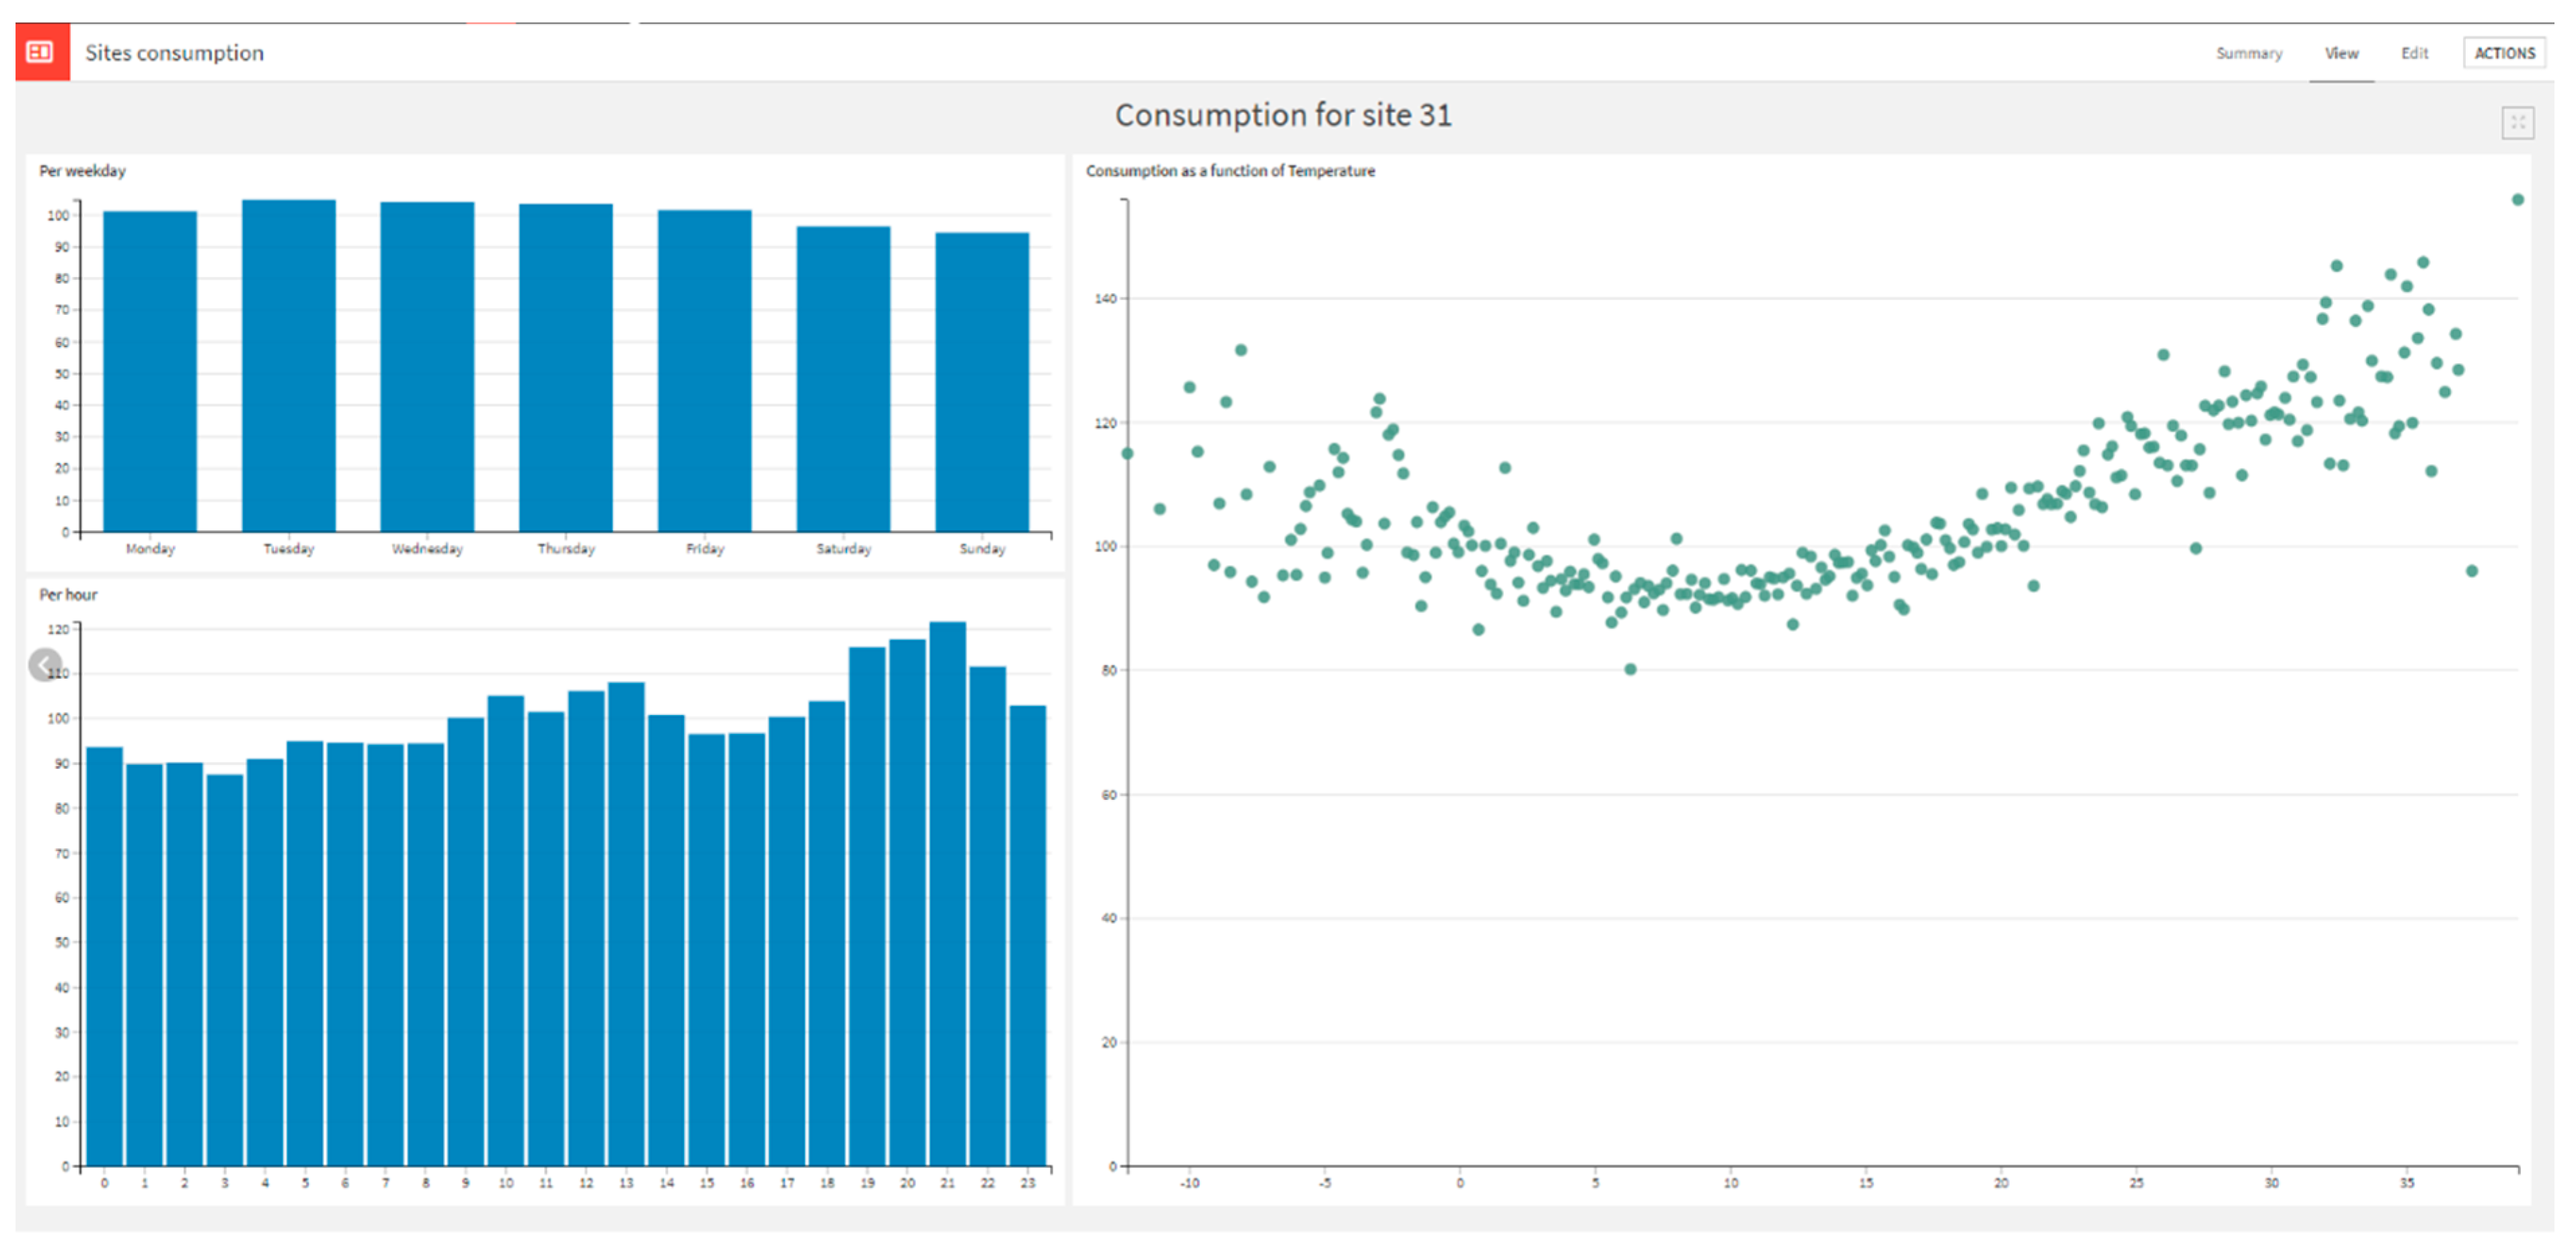Click the Consumption for site 31 heading
This screenshot has height=1260, width=2576.
(1283, 115)
